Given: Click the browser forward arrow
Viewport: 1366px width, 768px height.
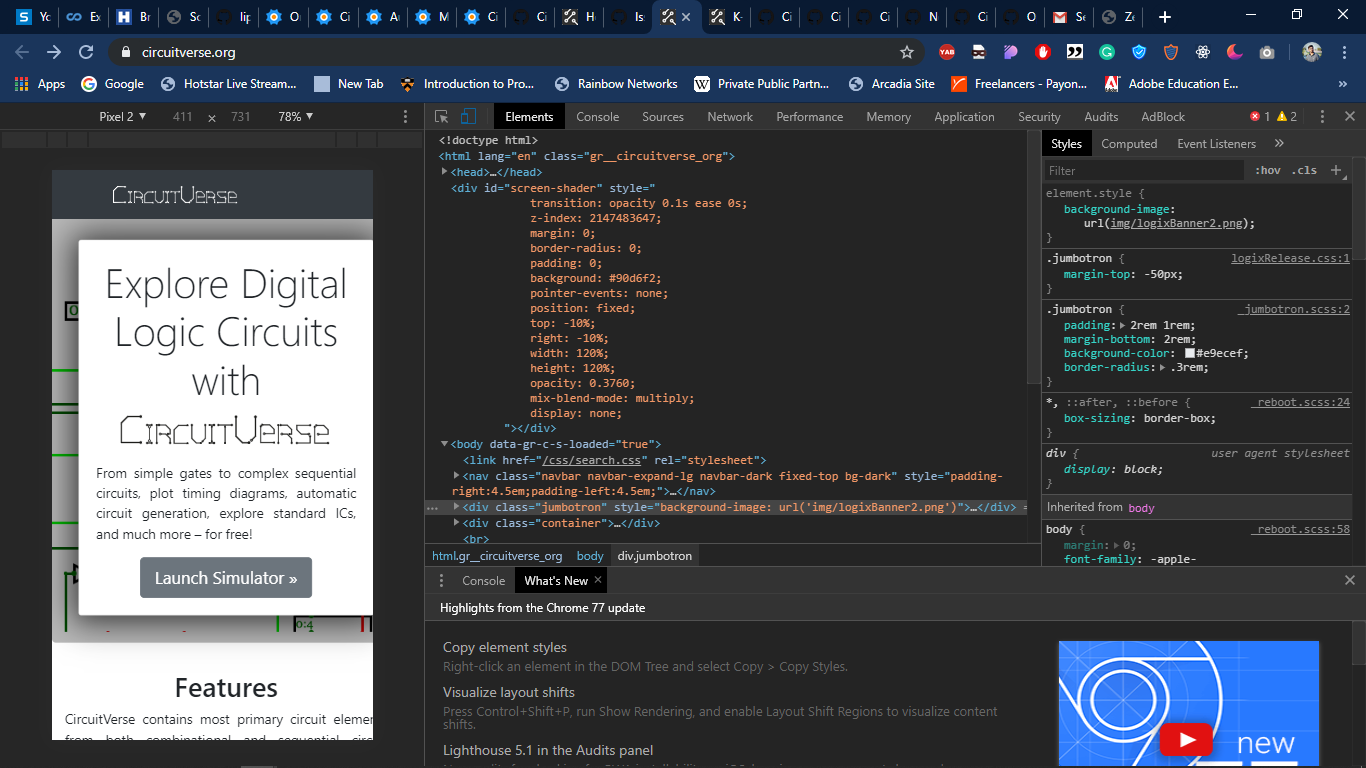Looking at the screenshot, I should [x=54, y=52].
